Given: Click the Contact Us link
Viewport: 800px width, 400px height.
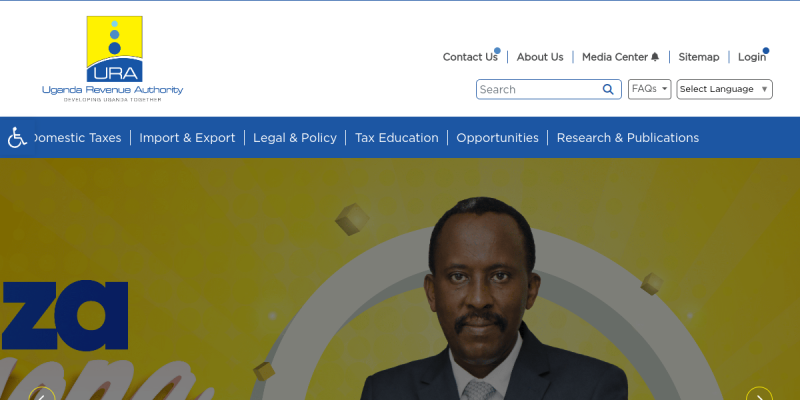Looking at the screenshot, I should point(470,57).
